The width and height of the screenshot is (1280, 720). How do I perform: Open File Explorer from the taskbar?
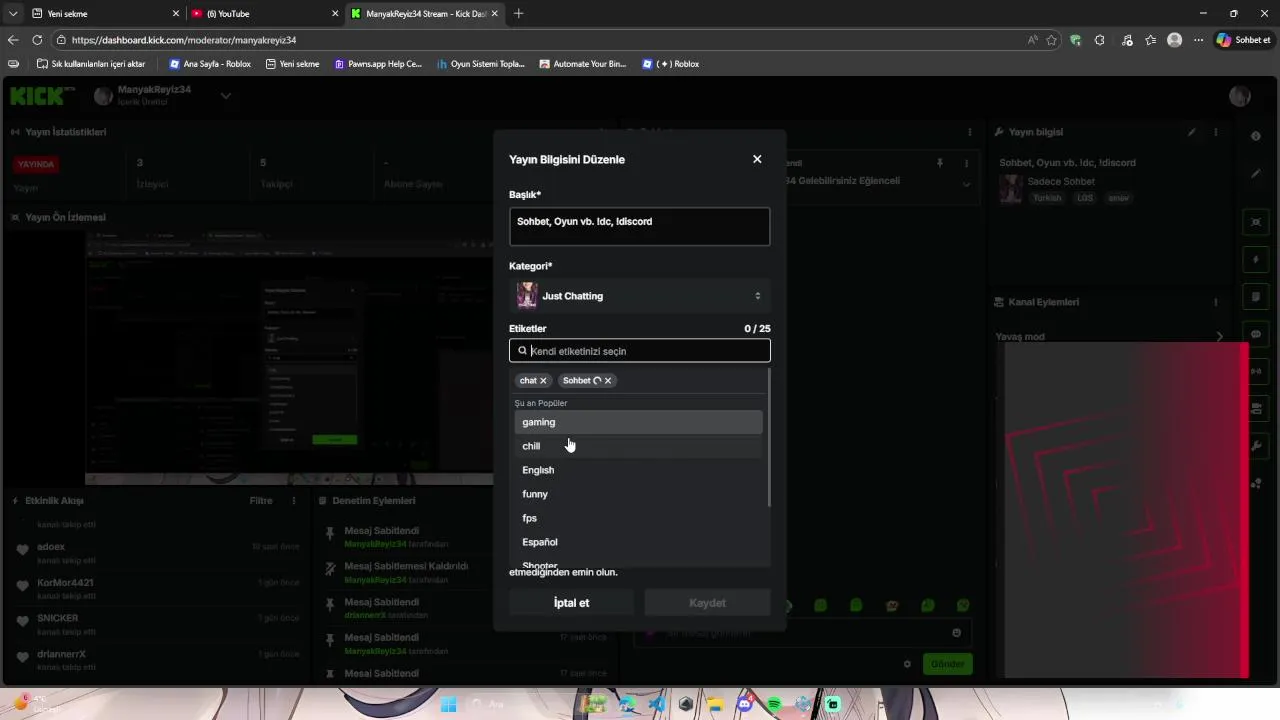715,704
